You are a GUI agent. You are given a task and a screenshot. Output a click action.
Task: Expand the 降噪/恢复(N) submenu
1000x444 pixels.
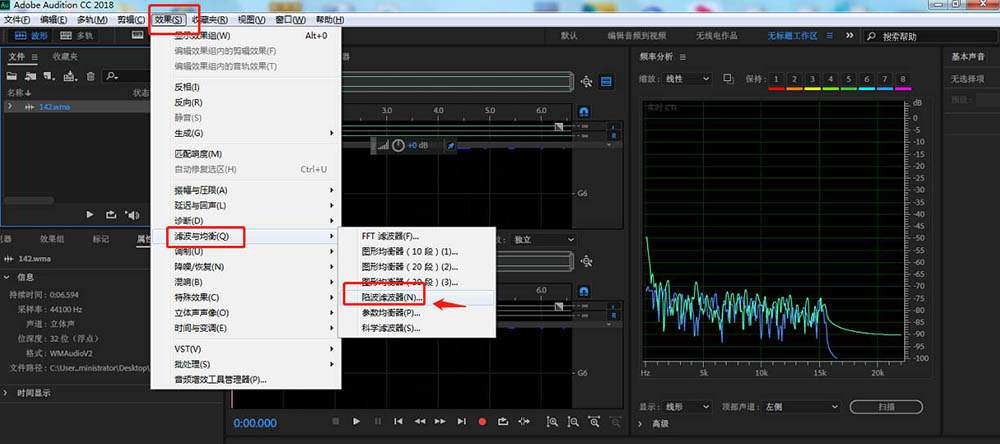coord(246,267)
